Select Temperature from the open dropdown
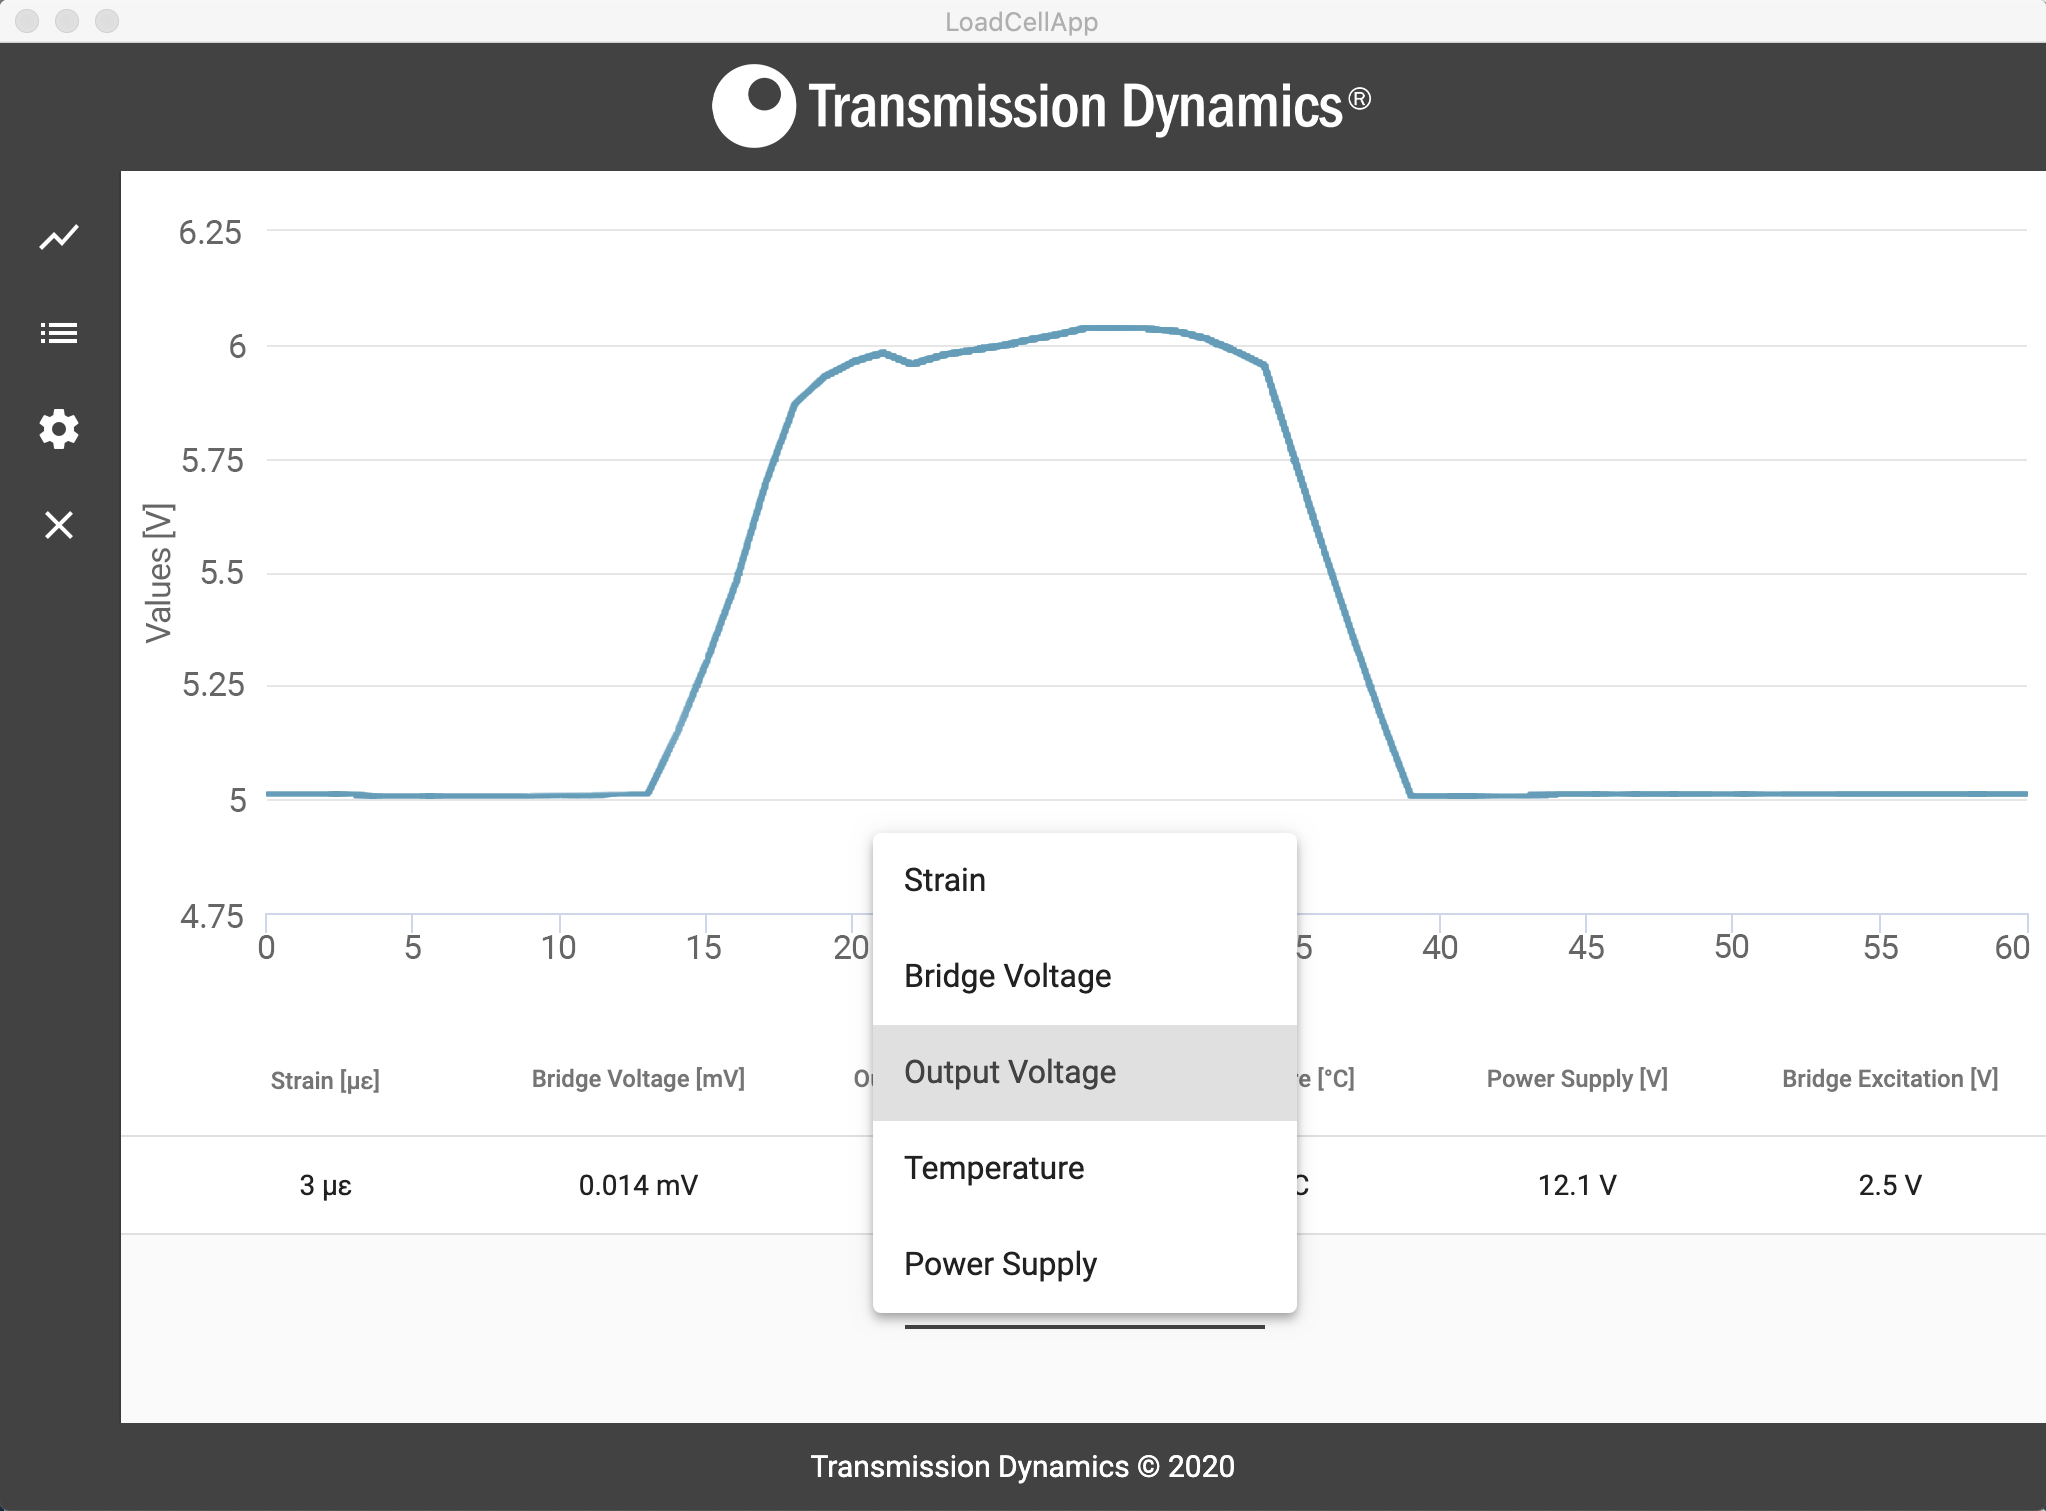The image size is (2046, 1511). [993, 1167]
